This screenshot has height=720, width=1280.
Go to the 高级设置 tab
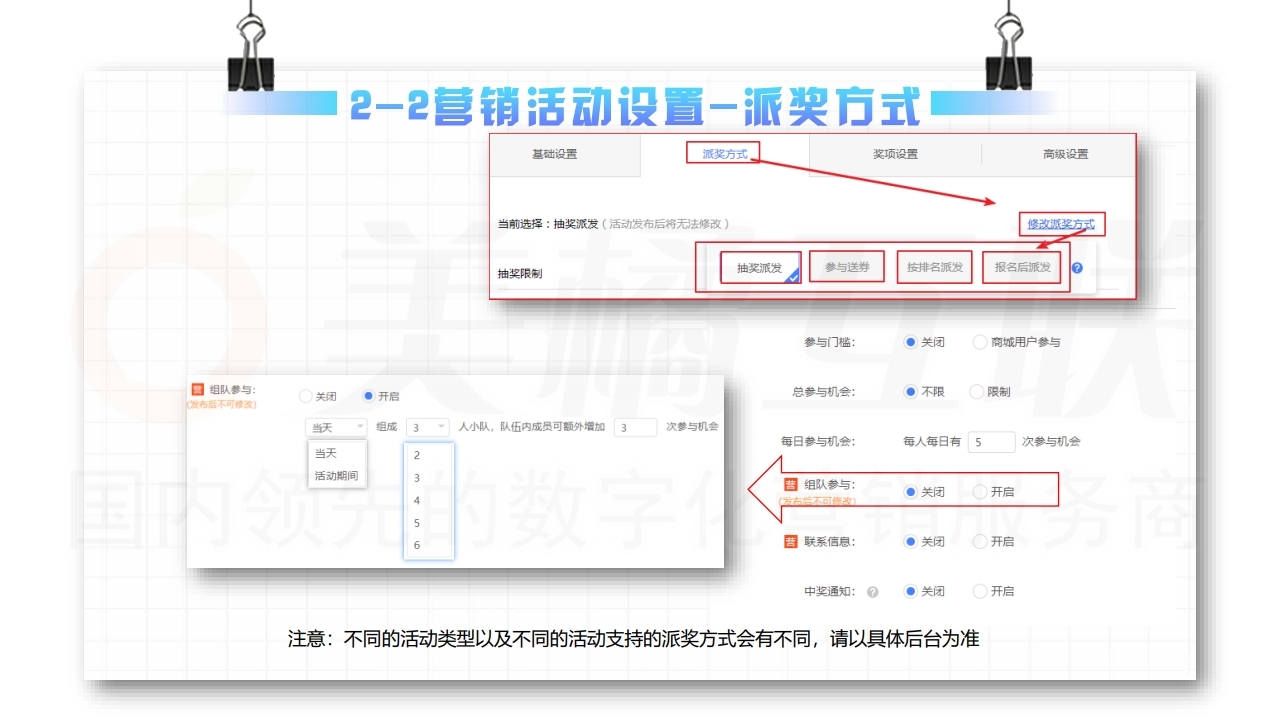[x=1065, y=154]
